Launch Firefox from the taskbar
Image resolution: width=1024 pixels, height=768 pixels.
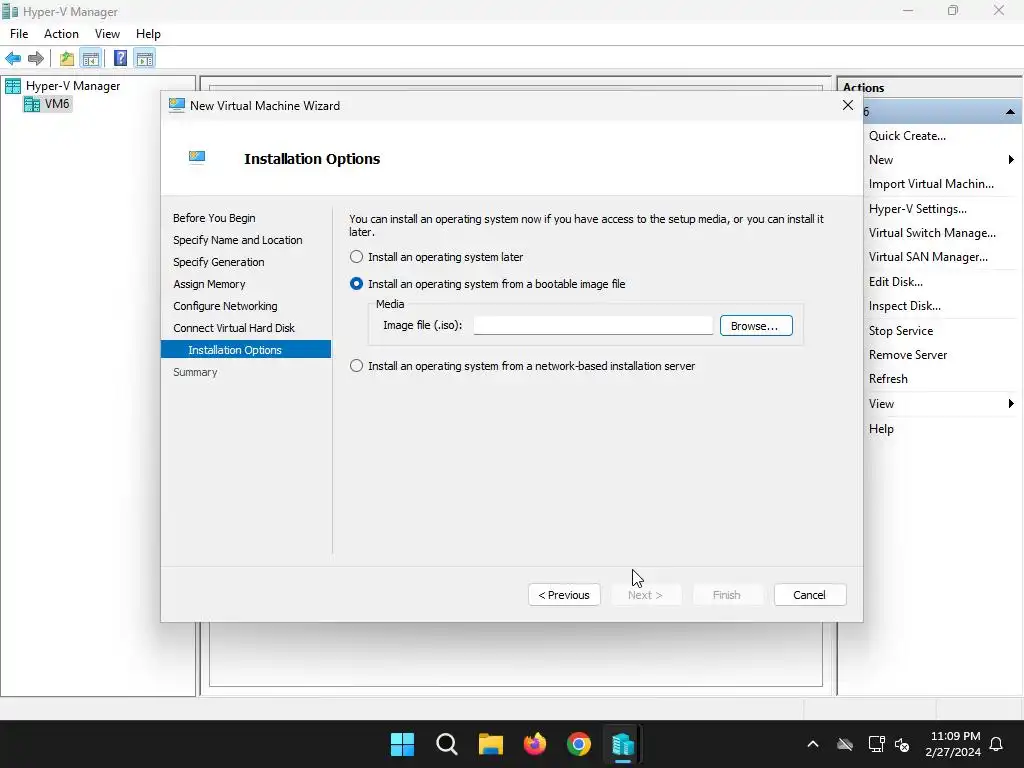pos(535,744)
